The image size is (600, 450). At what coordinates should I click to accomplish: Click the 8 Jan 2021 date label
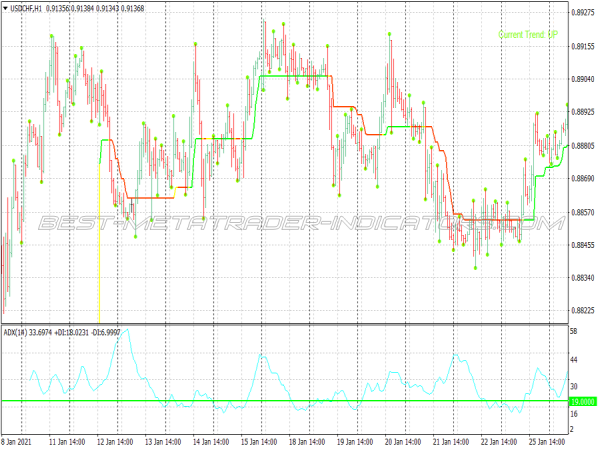pos(16,442)
